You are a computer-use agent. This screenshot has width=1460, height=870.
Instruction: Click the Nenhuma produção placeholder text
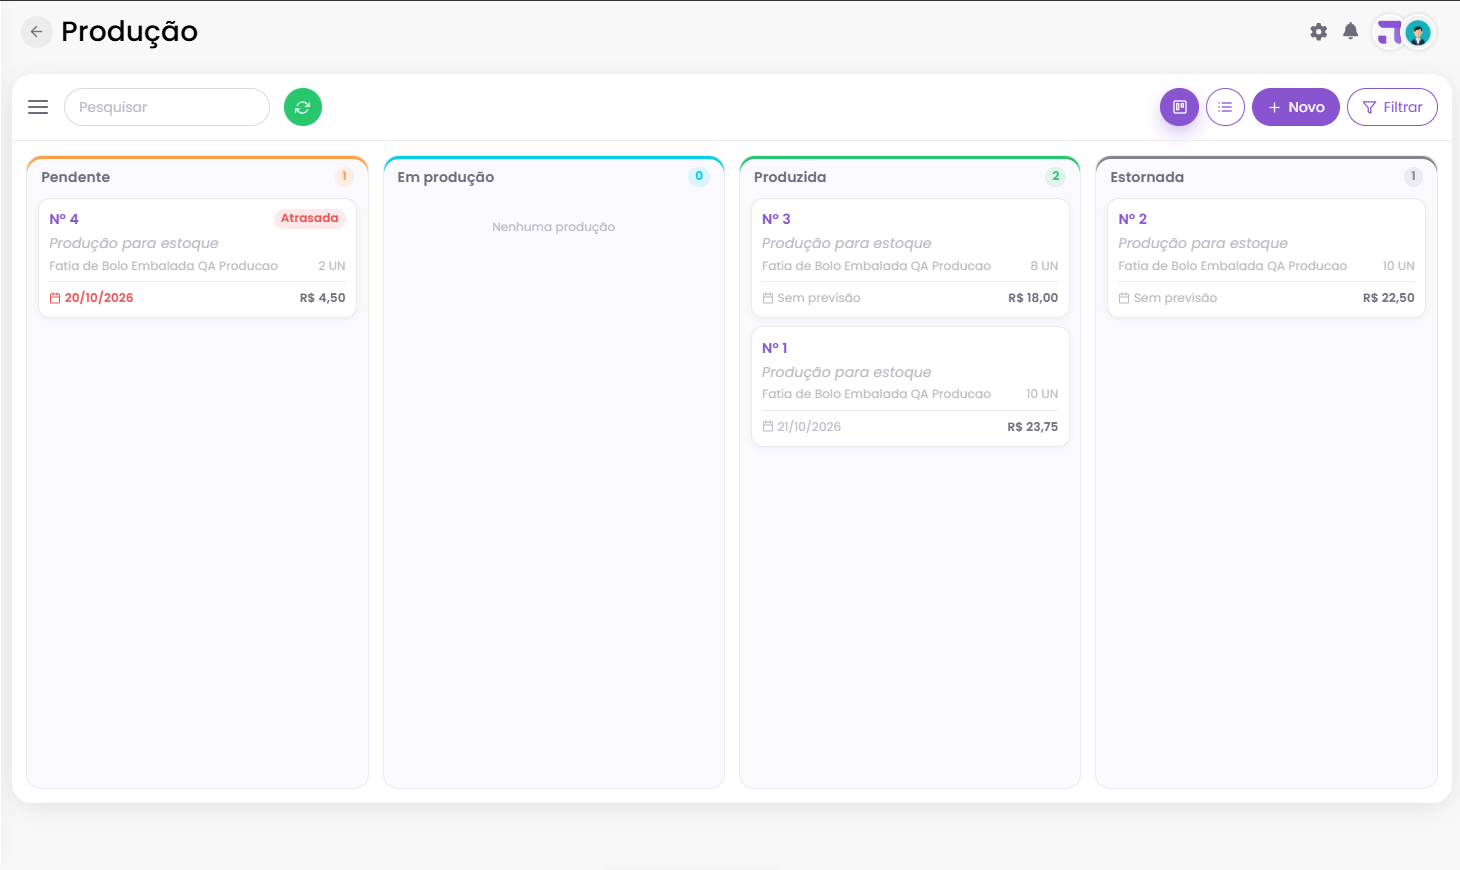tap(554, 227)
